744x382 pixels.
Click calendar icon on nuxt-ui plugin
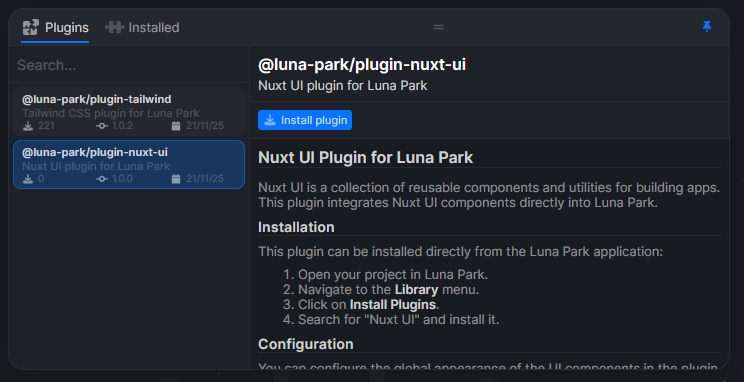[176, 178]
